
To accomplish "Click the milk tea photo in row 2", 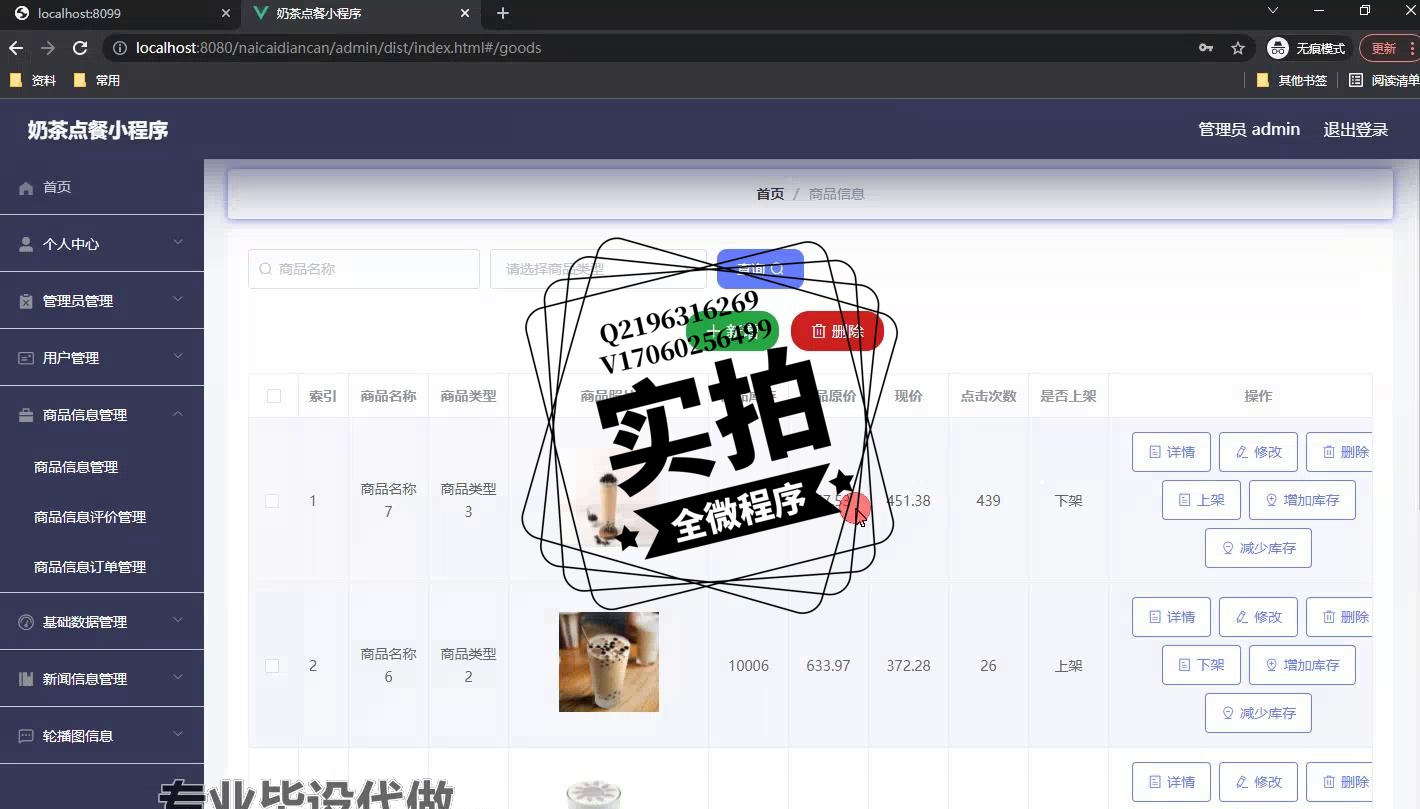I will coord(608,662).
